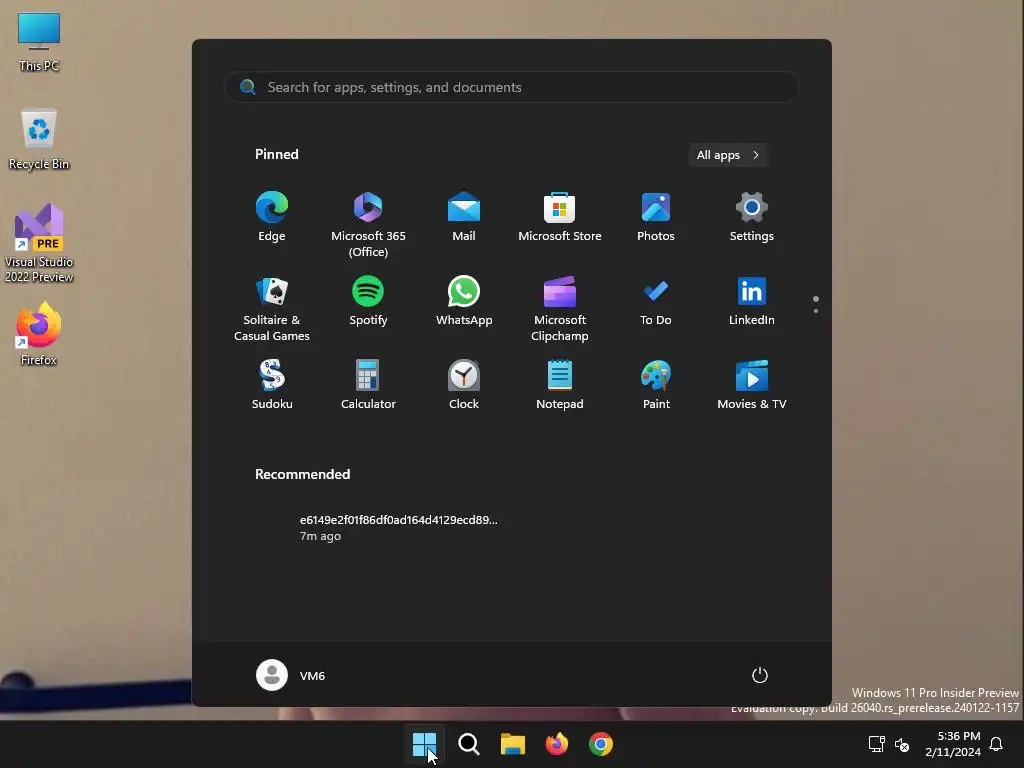Screen dimensions: 1024x768
Task: Open the Mail app
Action: click(464, 217)
